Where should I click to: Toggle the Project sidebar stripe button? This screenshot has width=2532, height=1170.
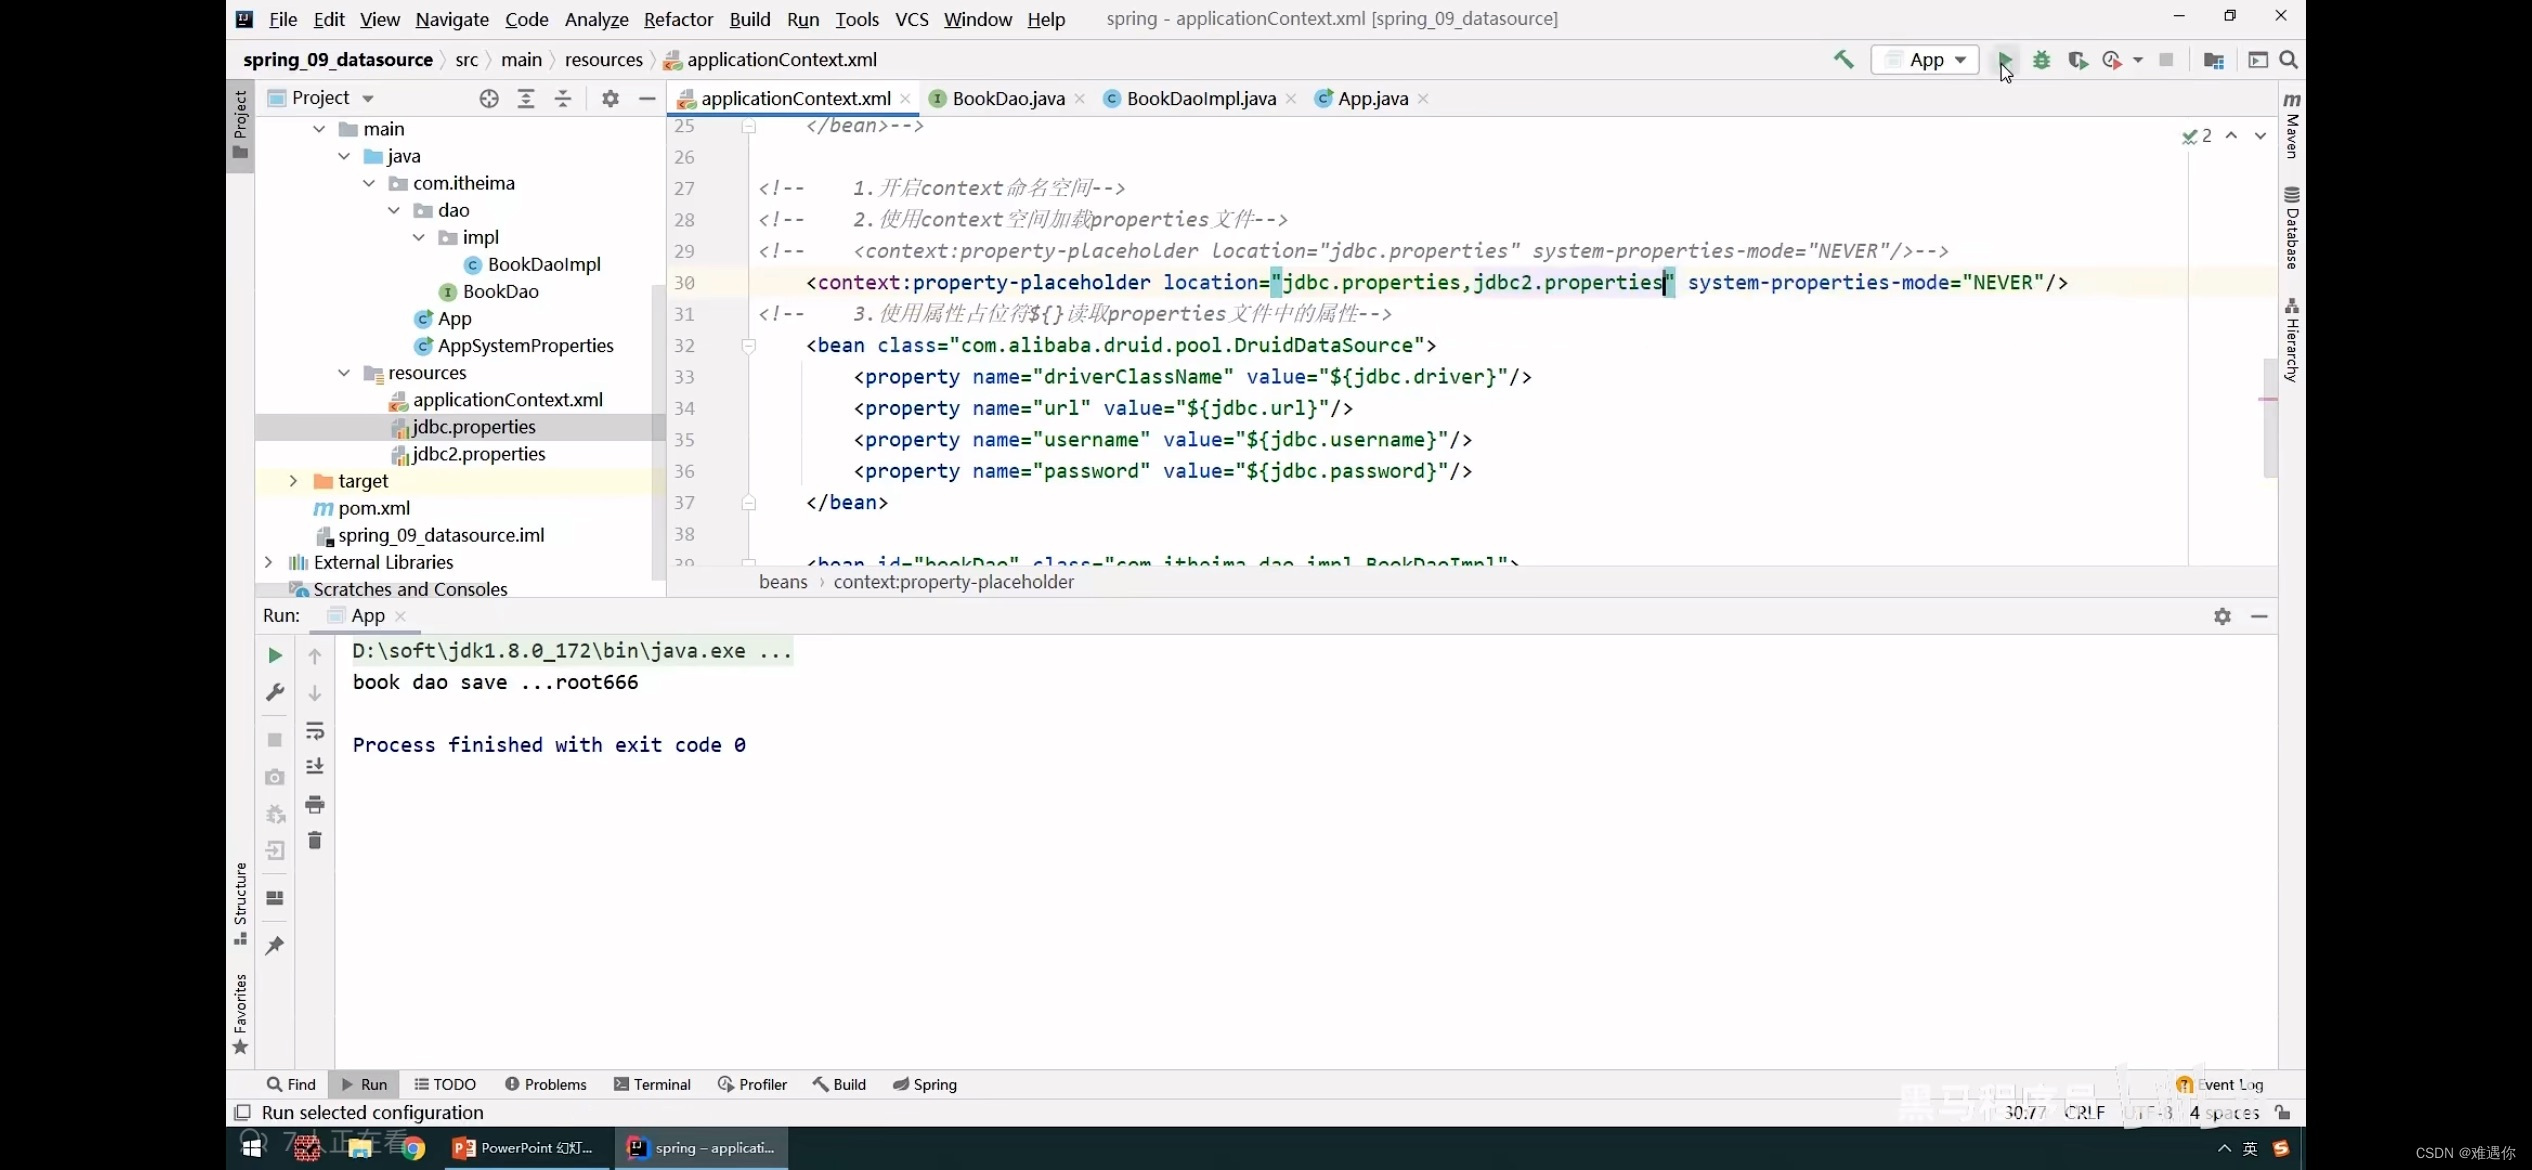[x=240, y=126]
